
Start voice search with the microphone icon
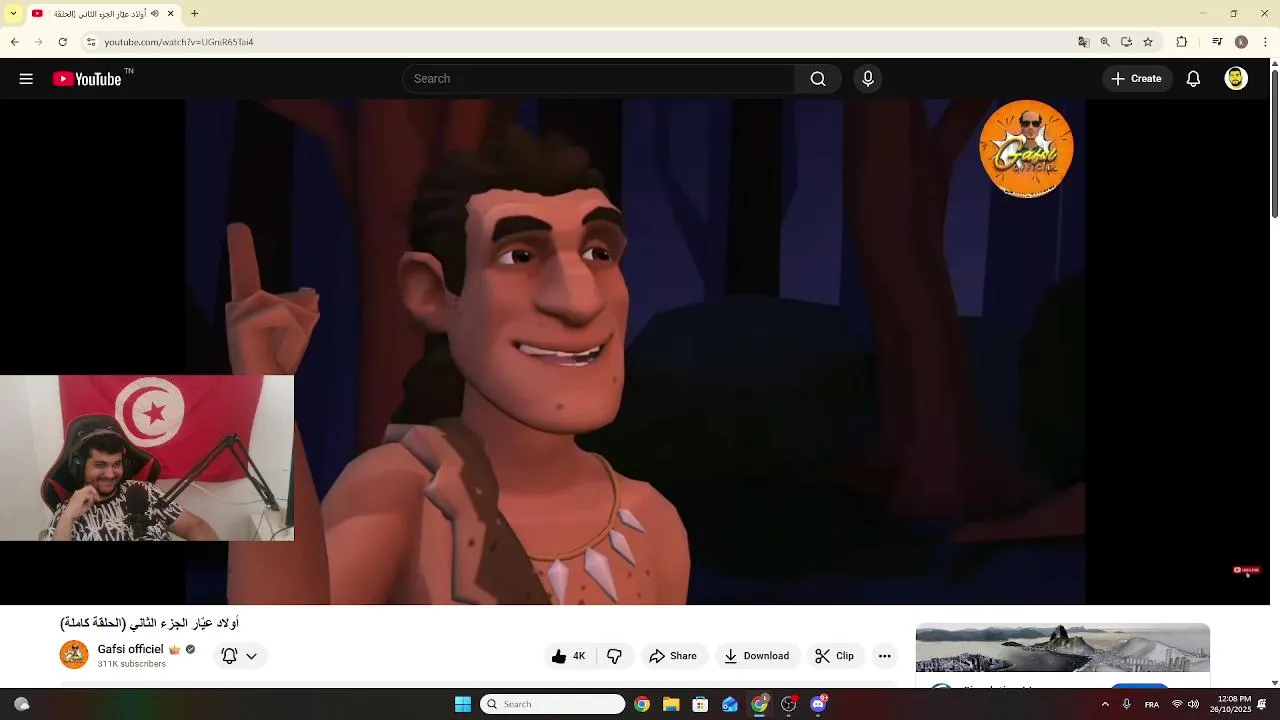pyautogui.click(x=868, y=79)
